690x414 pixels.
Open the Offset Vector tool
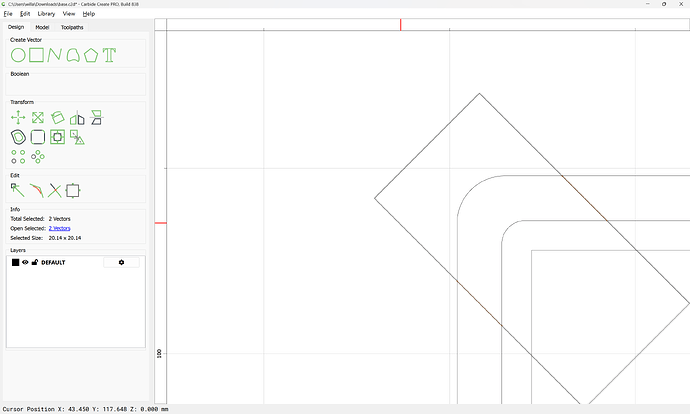click(x=18, y=137)
